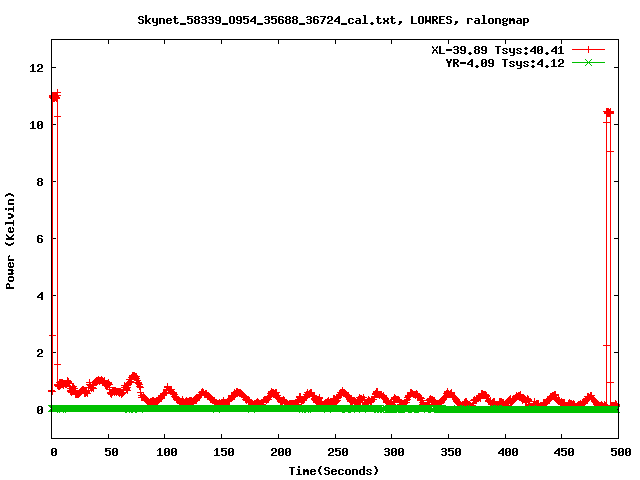This screenshot has height=480, width=640.
Task: Click x-axis tick label 500
Action: 620,452
